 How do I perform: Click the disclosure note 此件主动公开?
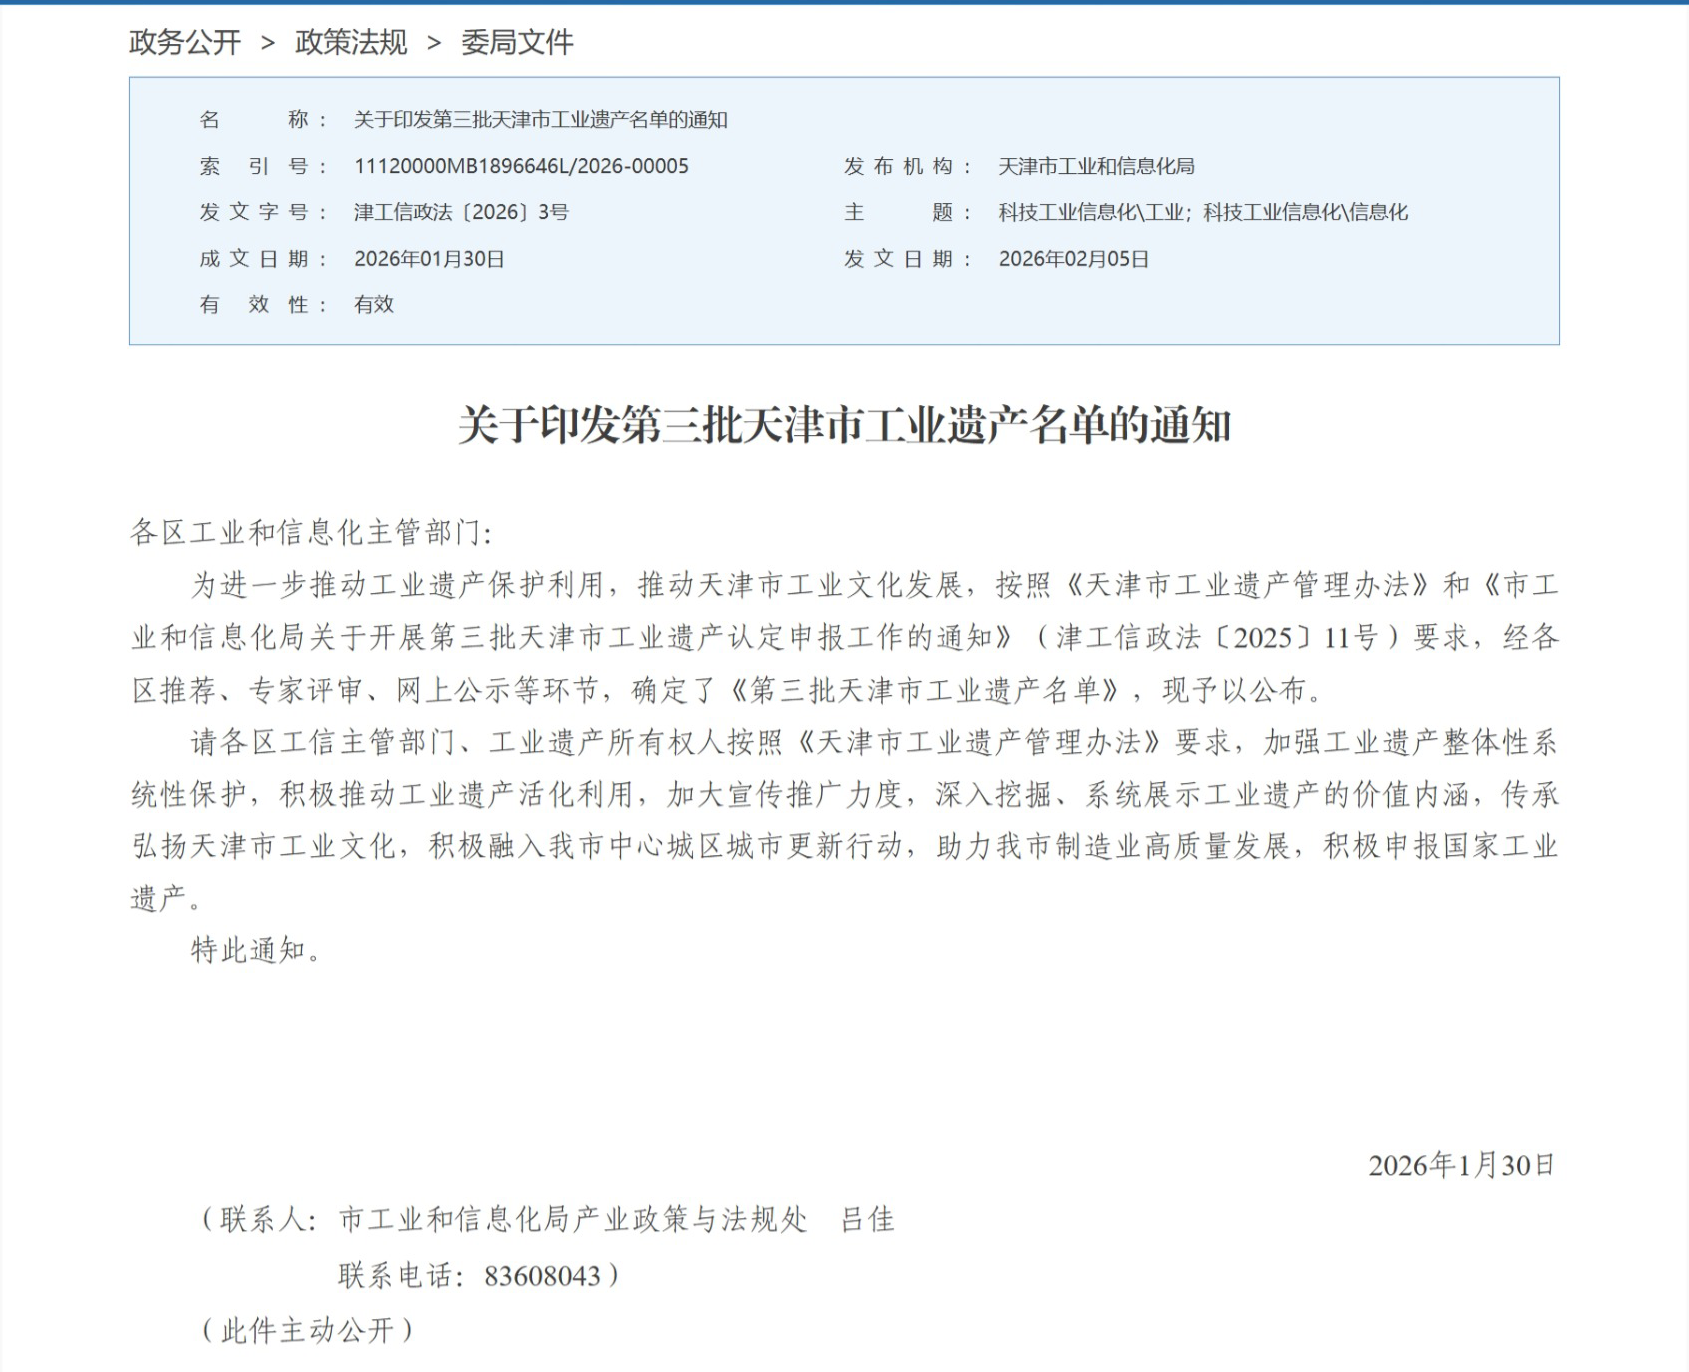tap(307, 1330)
